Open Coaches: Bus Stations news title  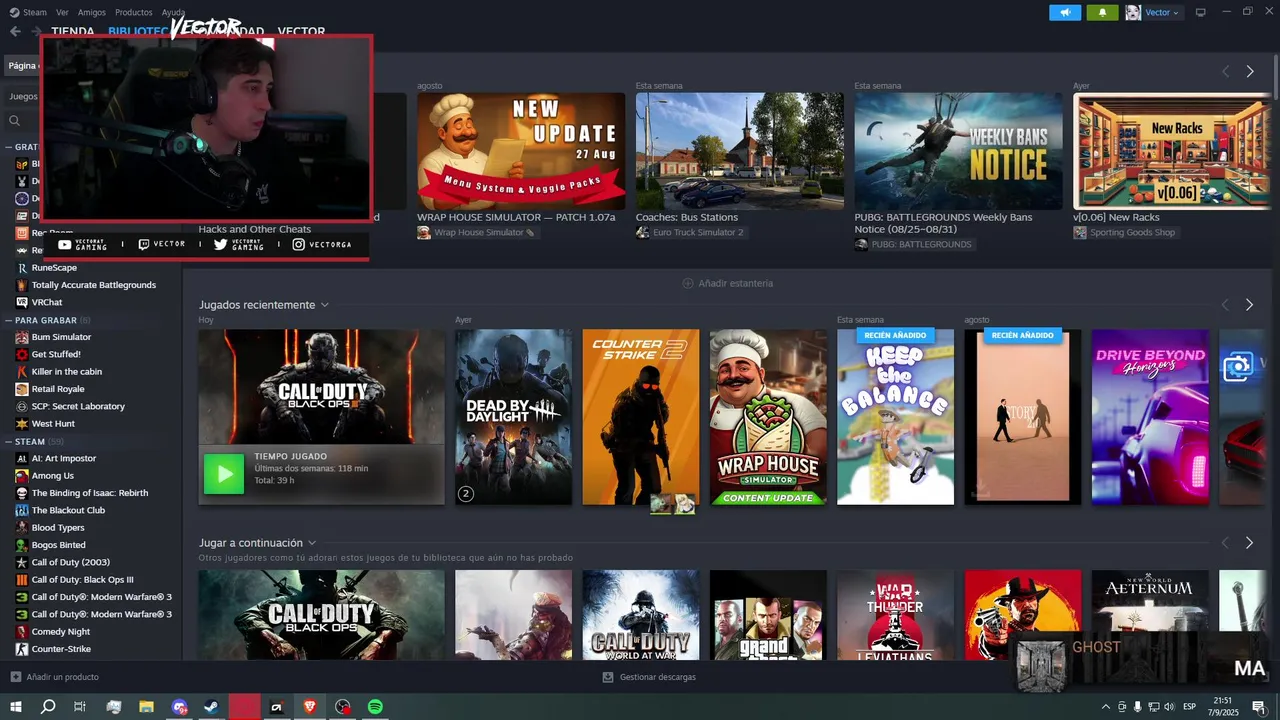686,217
